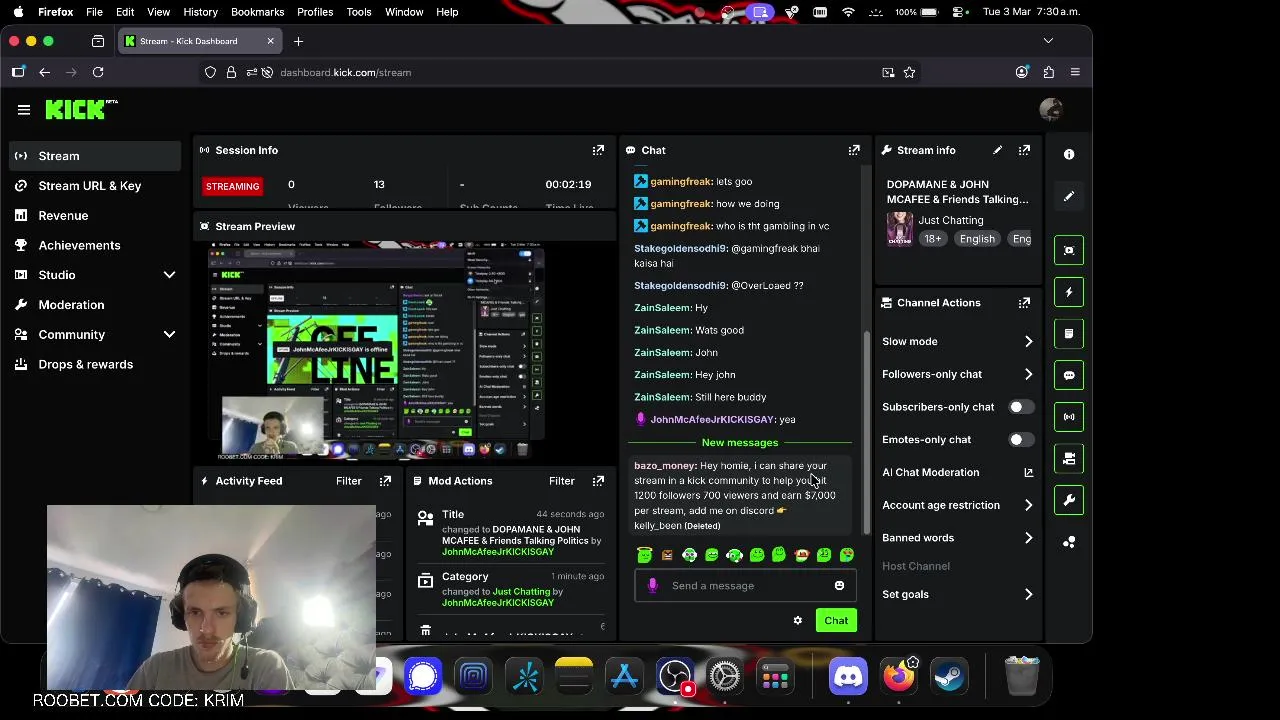1280x720 pixels.
Task: Open AI Chat Moderation external link icon
Action: 1028,472
